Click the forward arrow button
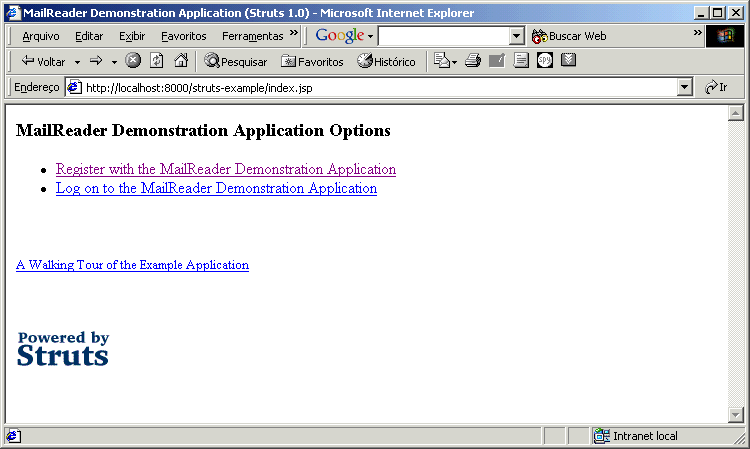Screen dimensions: 750x449 click(x=96, y=61)
